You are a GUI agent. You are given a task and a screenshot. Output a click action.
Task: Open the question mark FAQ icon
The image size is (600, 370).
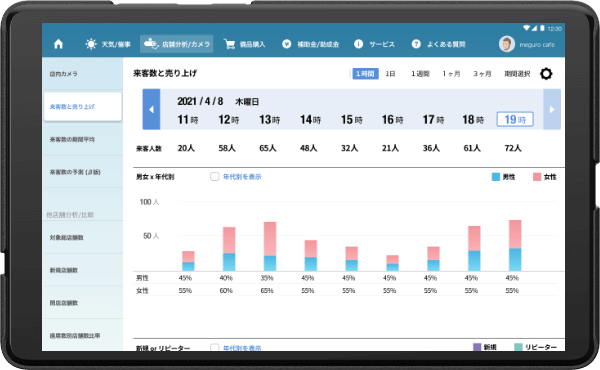(416, 44)
